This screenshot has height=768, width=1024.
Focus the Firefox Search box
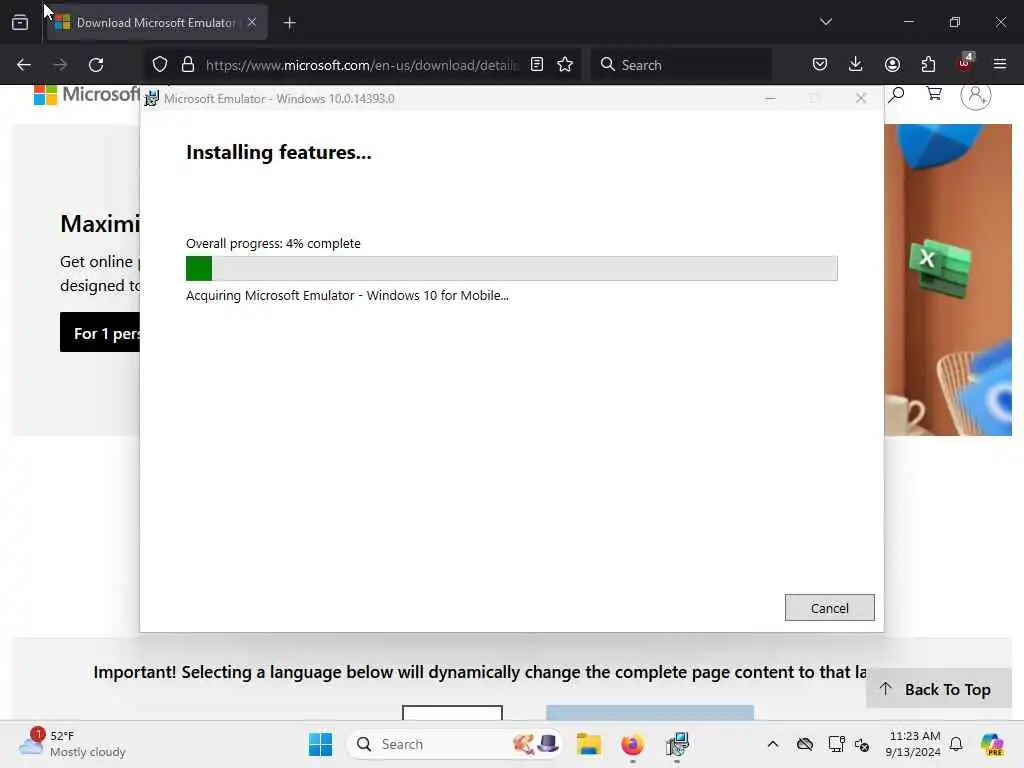pyautogui.click(x=681, y=65)
